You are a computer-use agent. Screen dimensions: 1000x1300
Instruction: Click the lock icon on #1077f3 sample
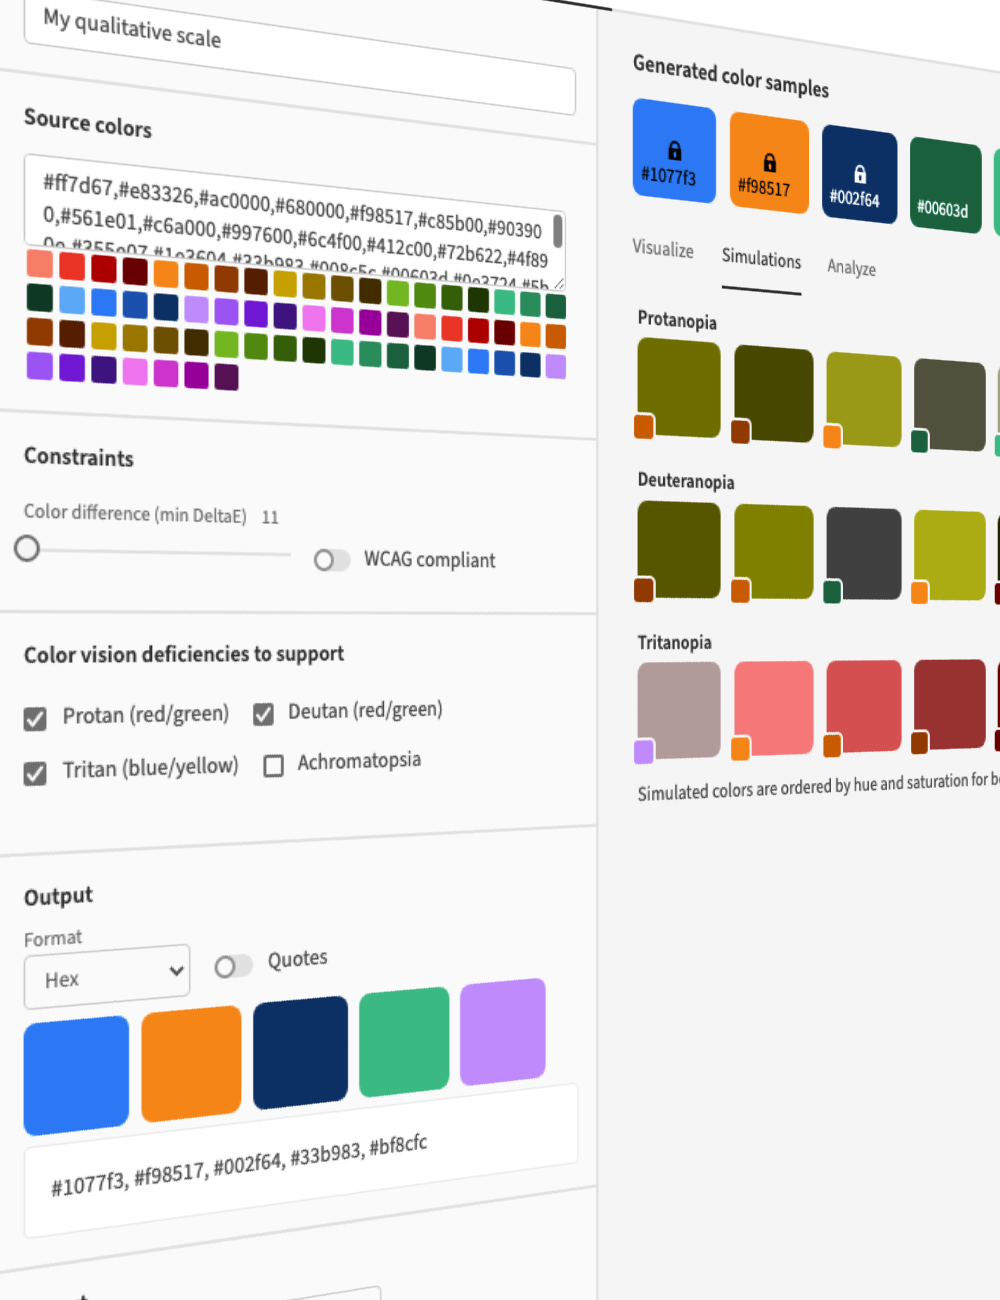(675, 150)
